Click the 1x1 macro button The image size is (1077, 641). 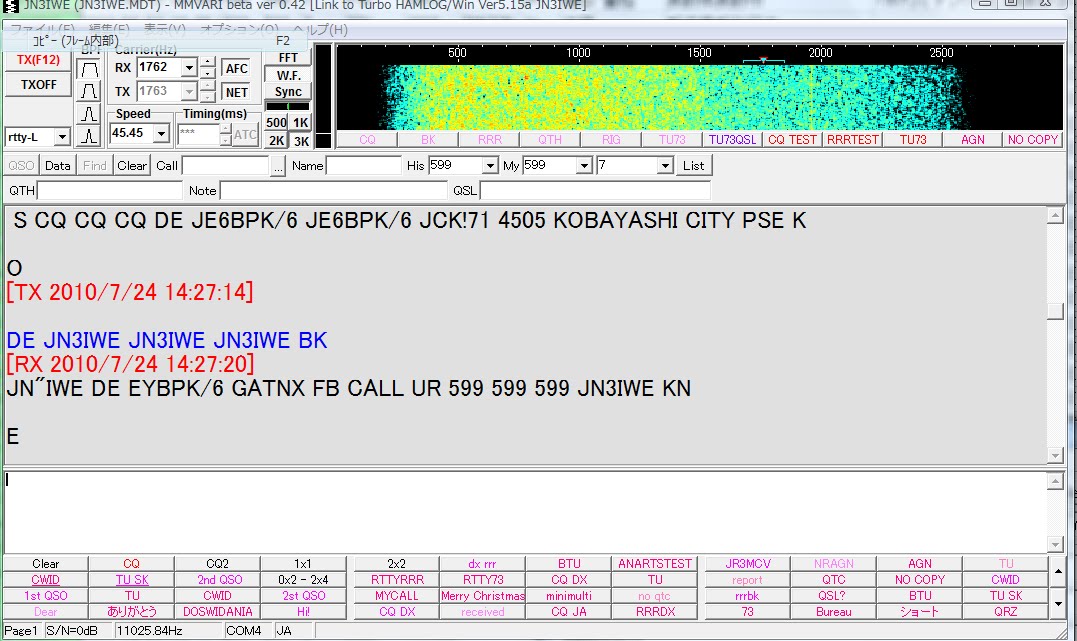[303, 564]
